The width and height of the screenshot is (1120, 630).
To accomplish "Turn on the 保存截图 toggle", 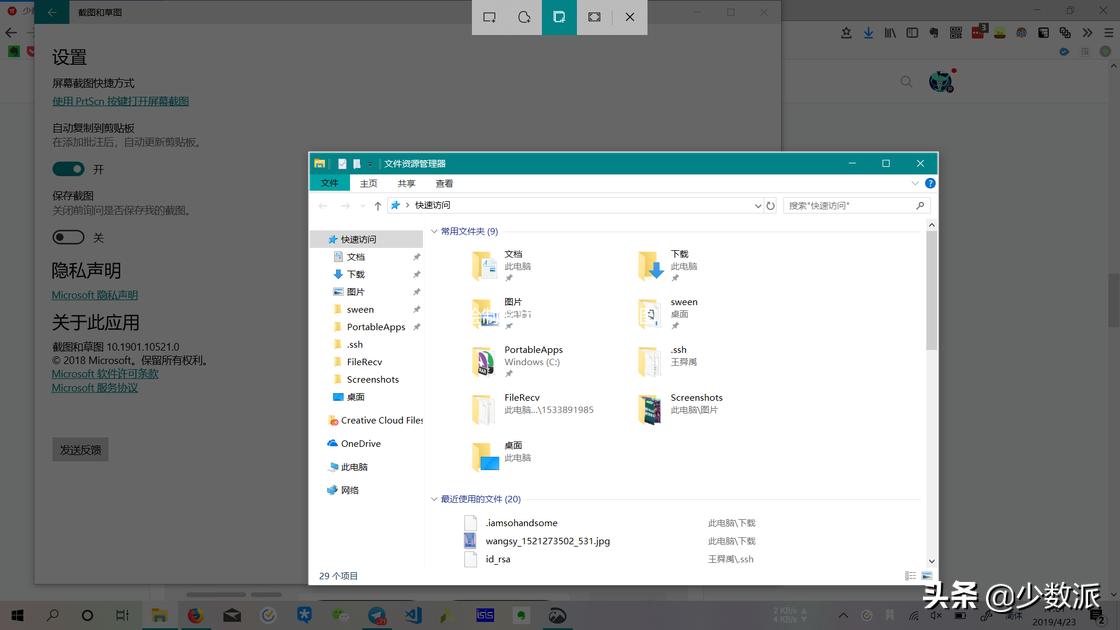I will tap(68, 237).
